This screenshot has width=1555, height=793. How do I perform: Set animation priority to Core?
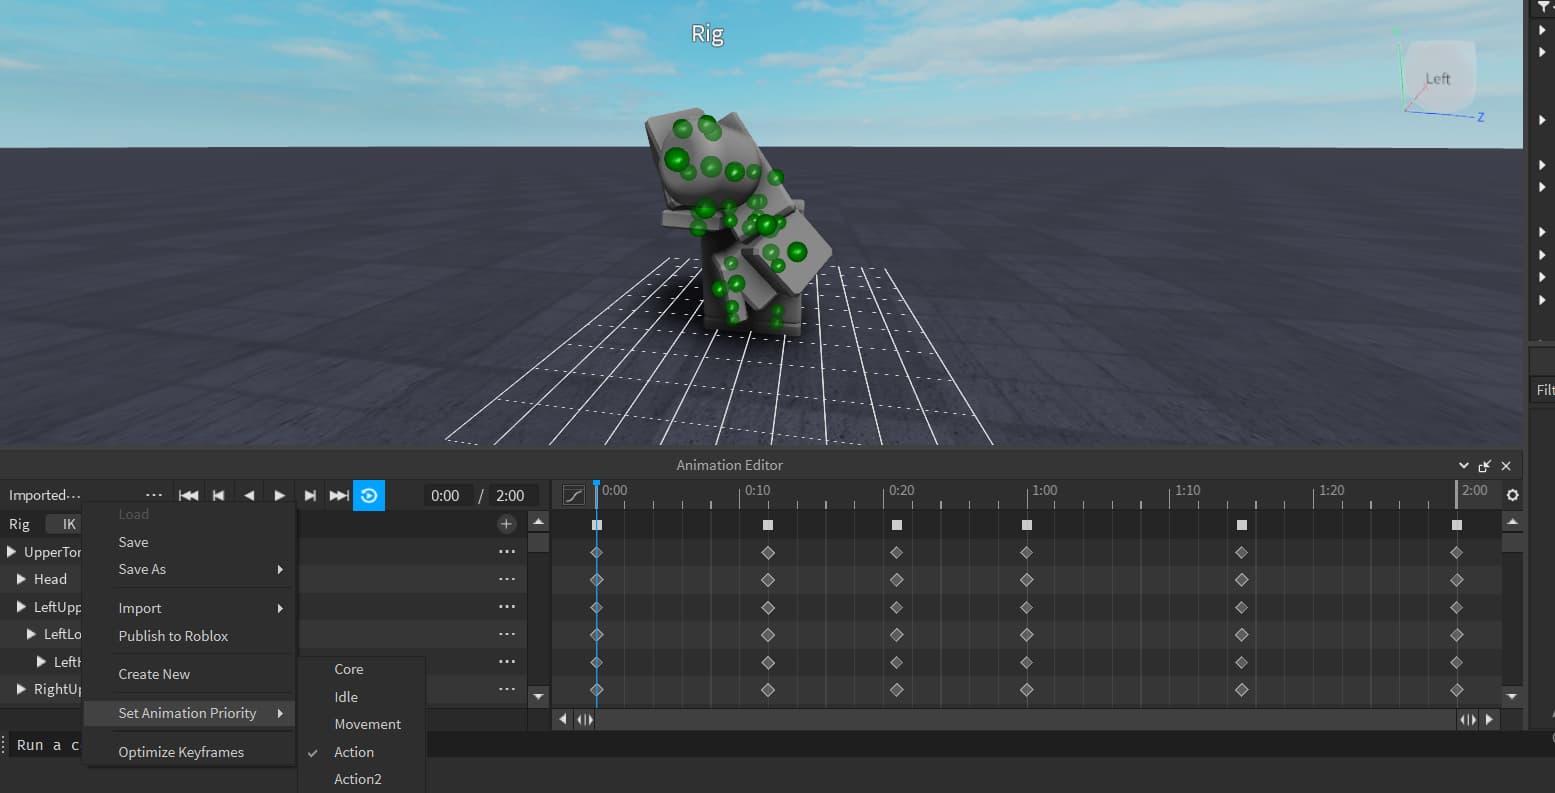point(348,669)
